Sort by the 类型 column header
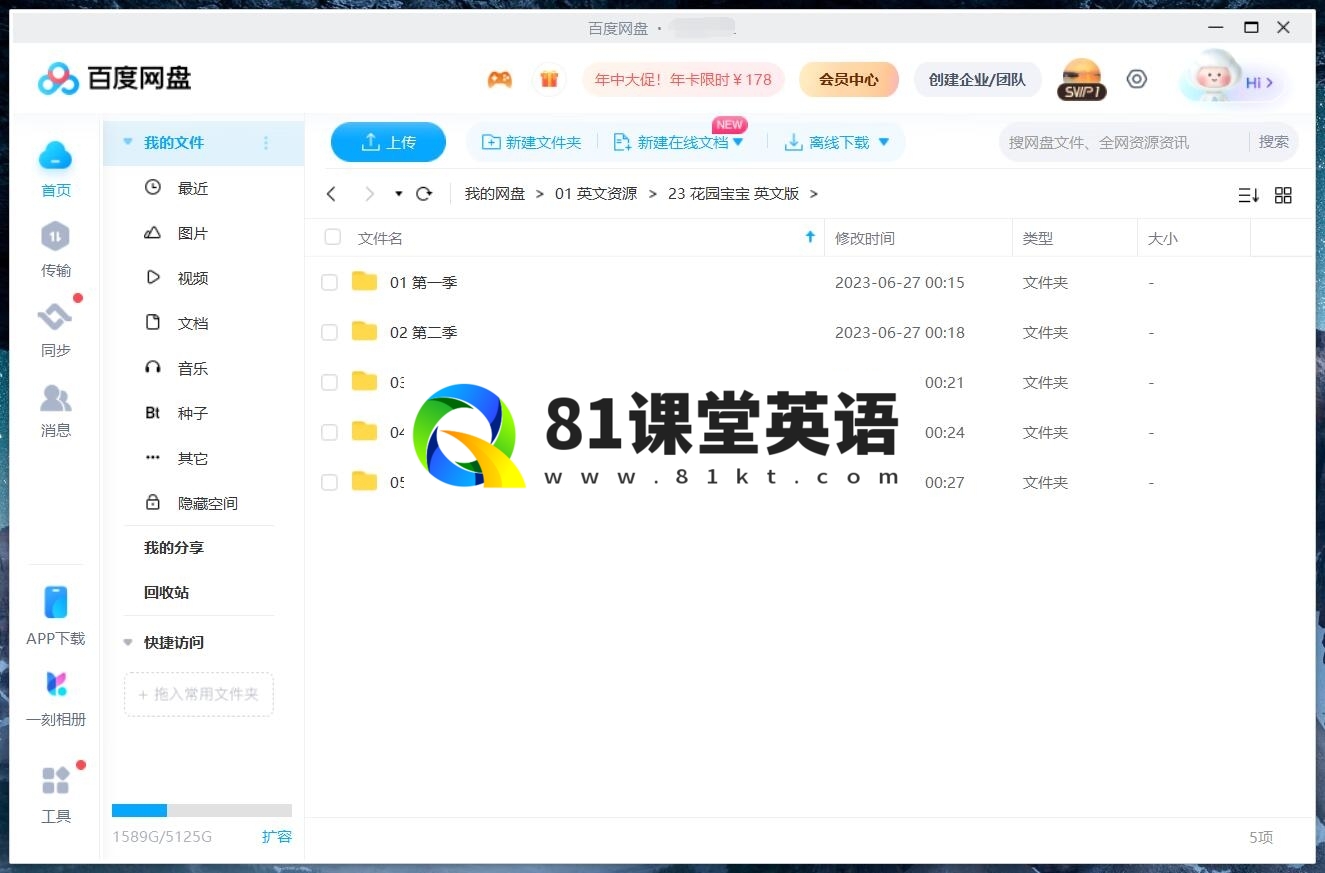This screenshot has height=873, width=1325. pyautogui.click(x=1038, y=238)
